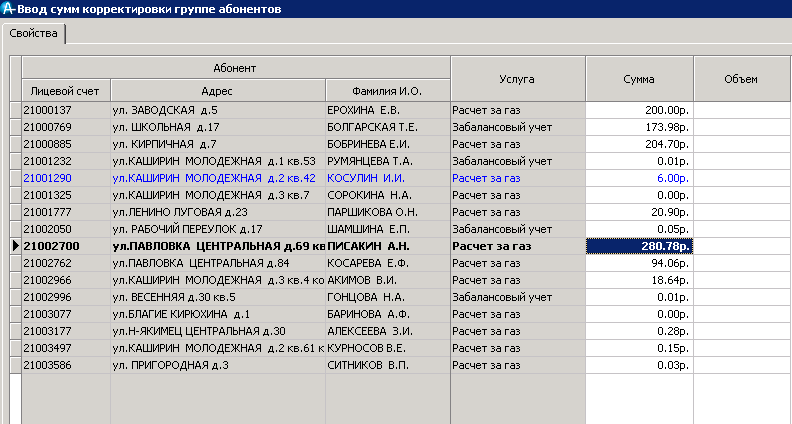The width and height of the screenshot is (792, 424).
Task: Click the Адрес column header
Action: click(218, 91)
